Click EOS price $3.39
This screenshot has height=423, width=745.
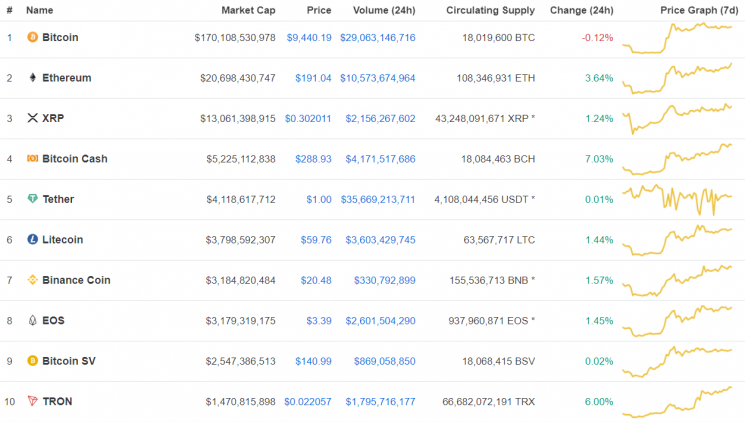[319, 321]
